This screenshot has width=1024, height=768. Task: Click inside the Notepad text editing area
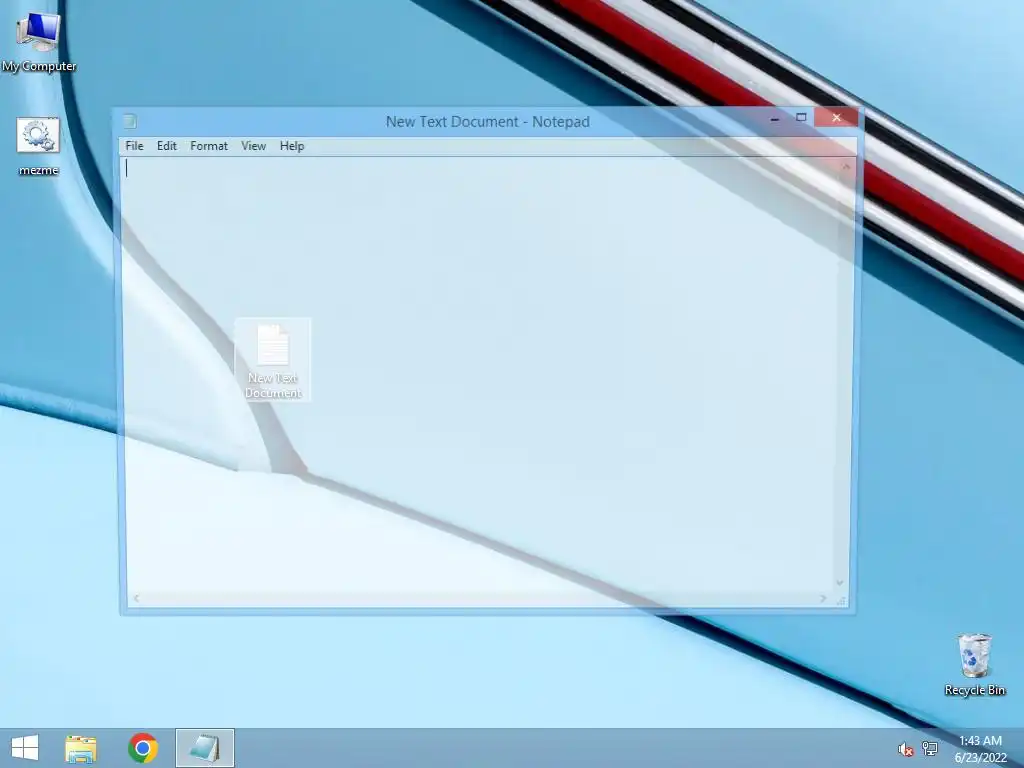[482, 374]
